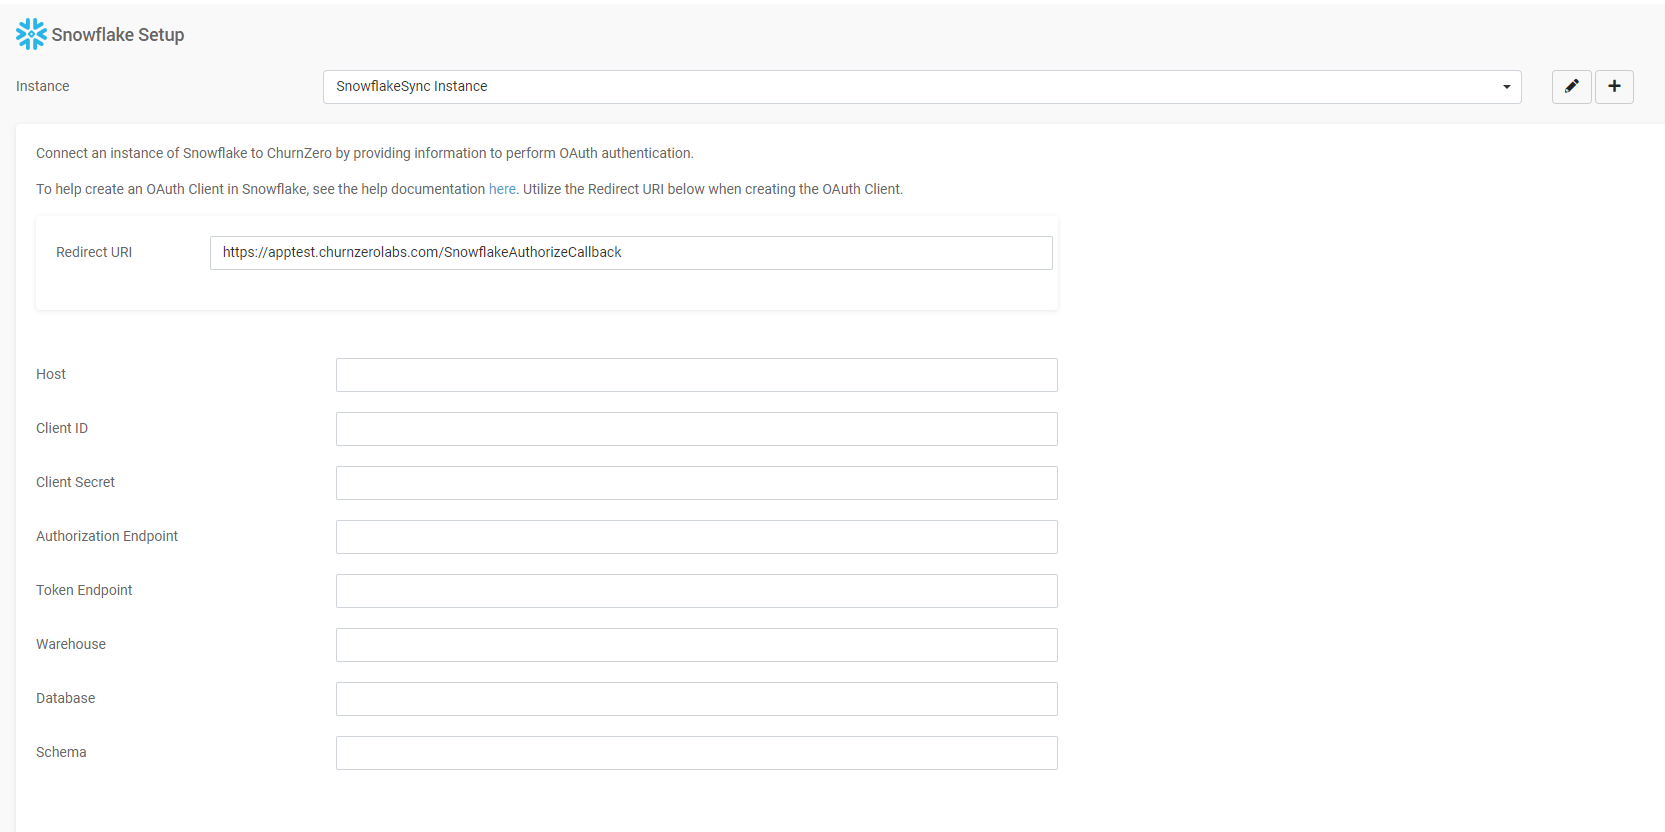Screen dimensions: 1665x832
Task: Click the 'Warehouse' label
Action: point(71,644)
